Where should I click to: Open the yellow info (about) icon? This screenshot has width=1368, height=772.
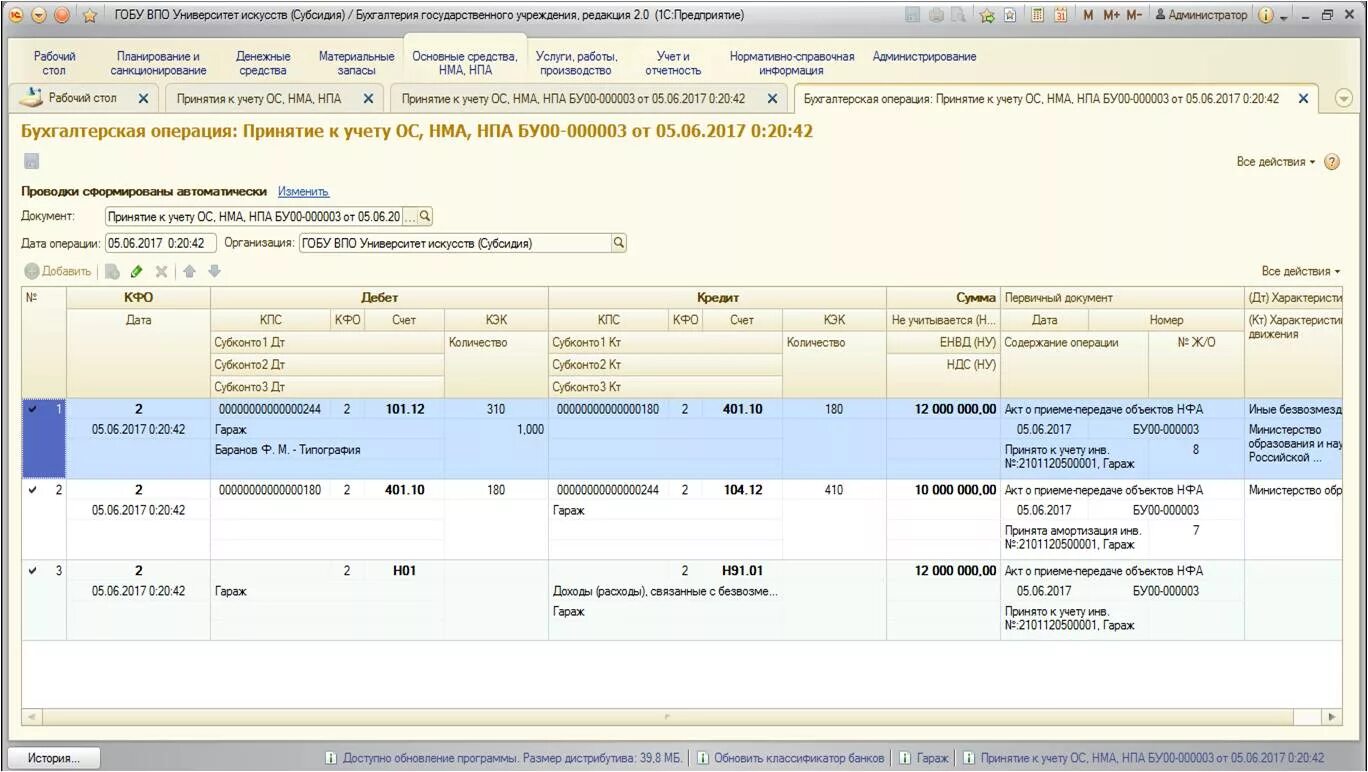click(1266, 15)
